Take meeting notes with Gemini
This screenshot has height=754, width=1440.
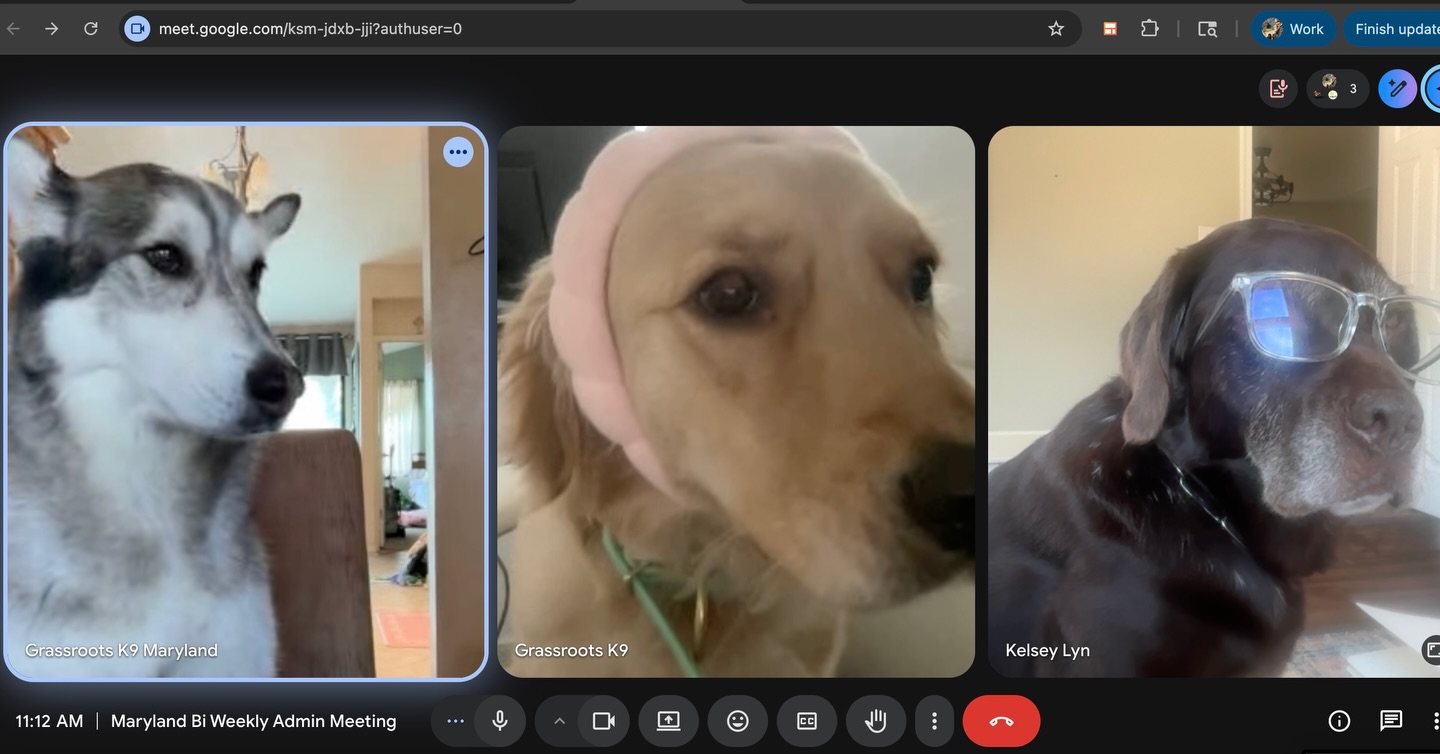1277,88
